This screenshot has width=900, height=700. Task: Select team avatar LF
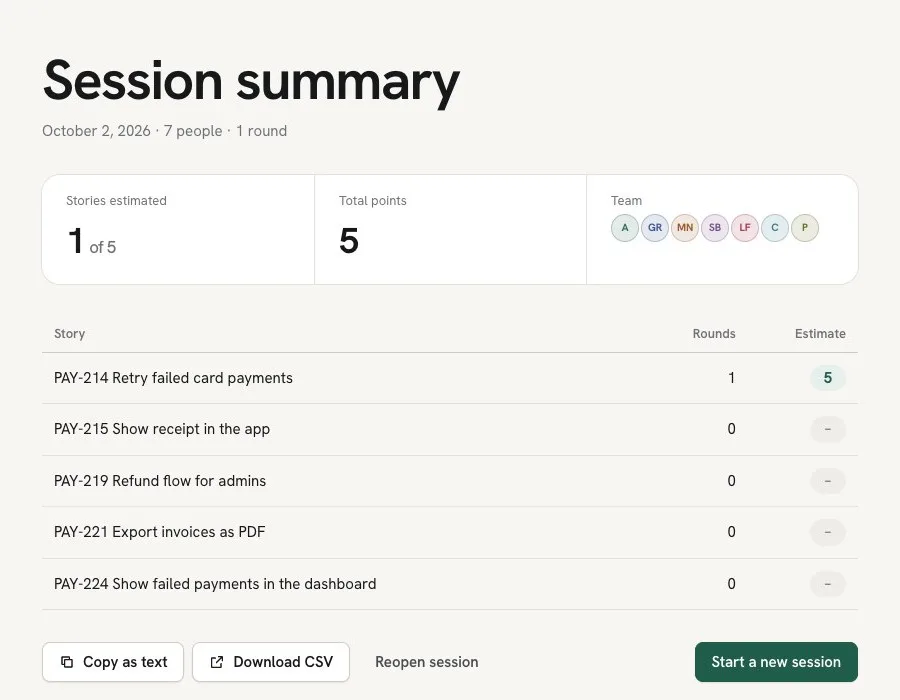(745, 228)
